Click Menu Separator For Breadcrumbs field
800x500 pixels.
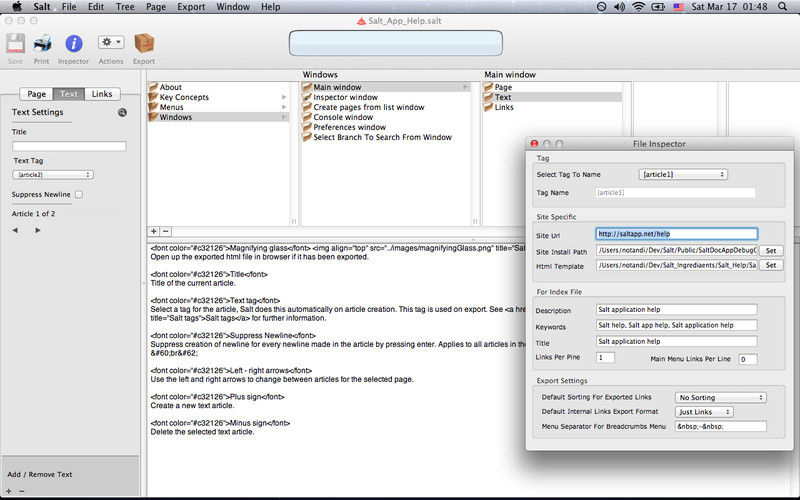[720, 426]
